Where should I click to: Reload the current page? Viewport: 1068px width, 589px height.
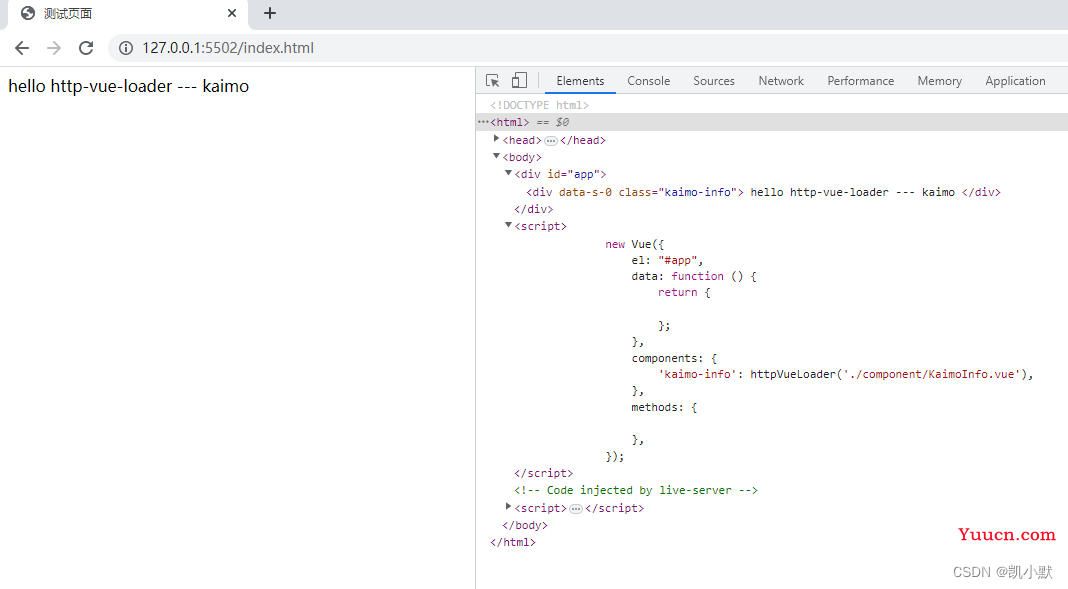[x=86, y=48]
